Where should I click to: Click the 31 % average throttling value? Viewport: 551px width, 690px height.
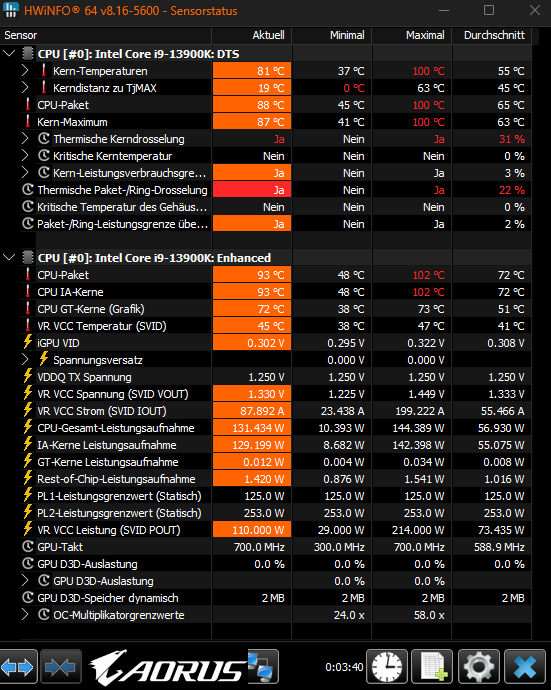click(511, 139)
